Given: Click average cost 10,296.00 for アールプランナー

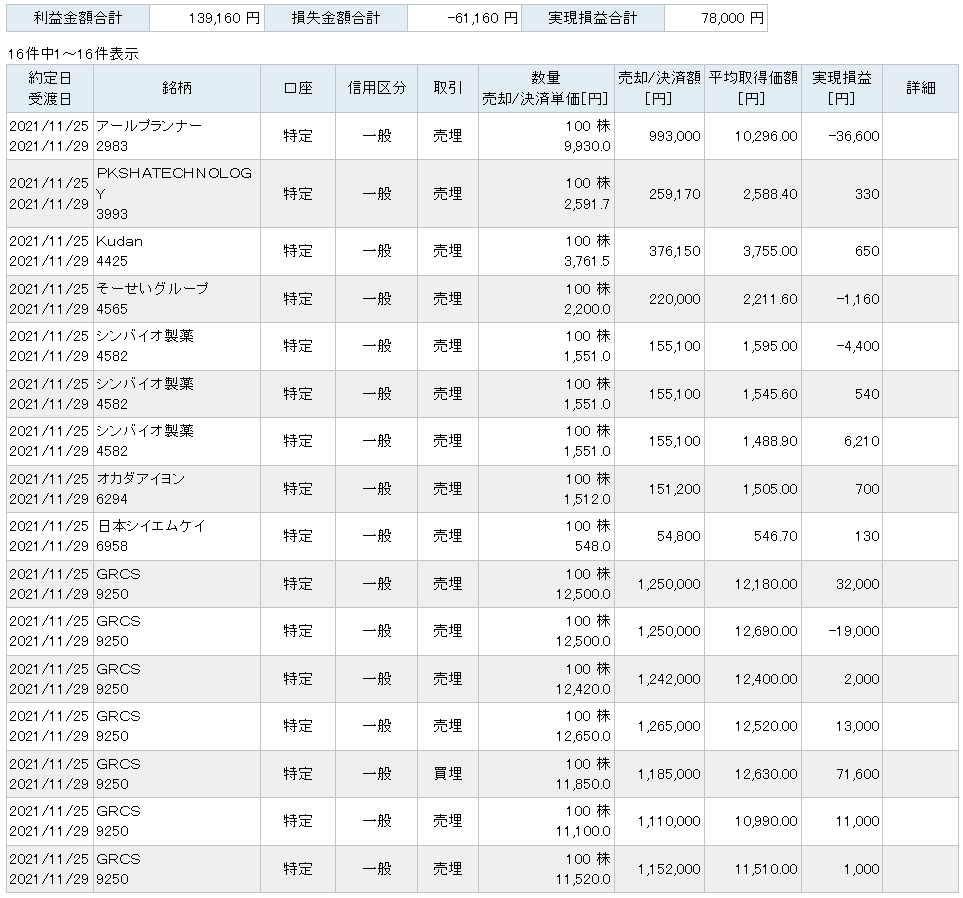Looking at the screenshot, I should click(766, 136).
